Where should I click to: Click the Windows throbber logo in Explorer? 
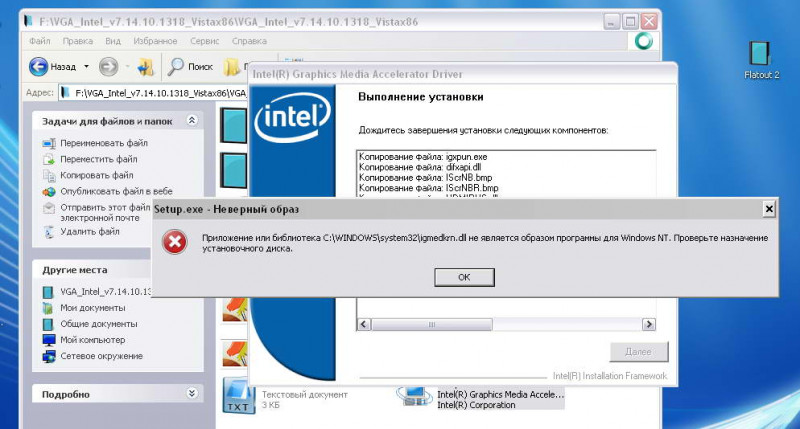pyautogui.click(x=643, y=41)
